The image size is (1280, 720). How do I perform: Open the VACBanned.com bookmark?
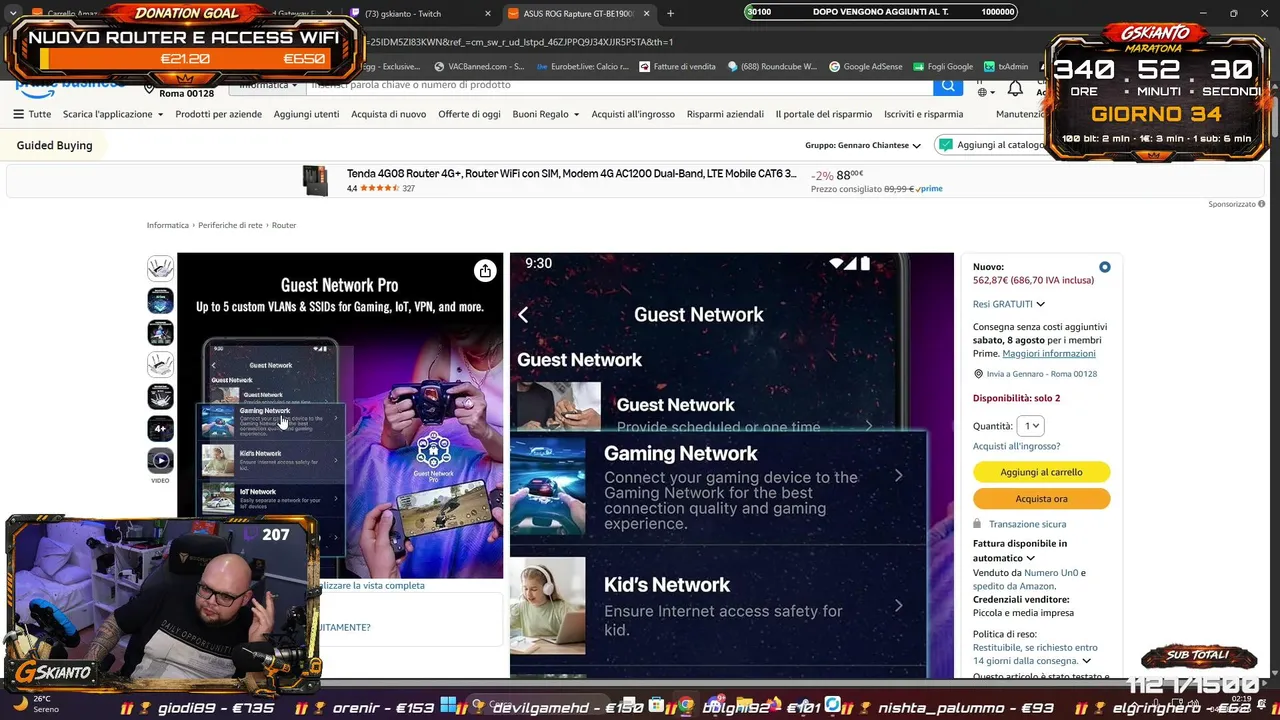[x=478, y=67]
